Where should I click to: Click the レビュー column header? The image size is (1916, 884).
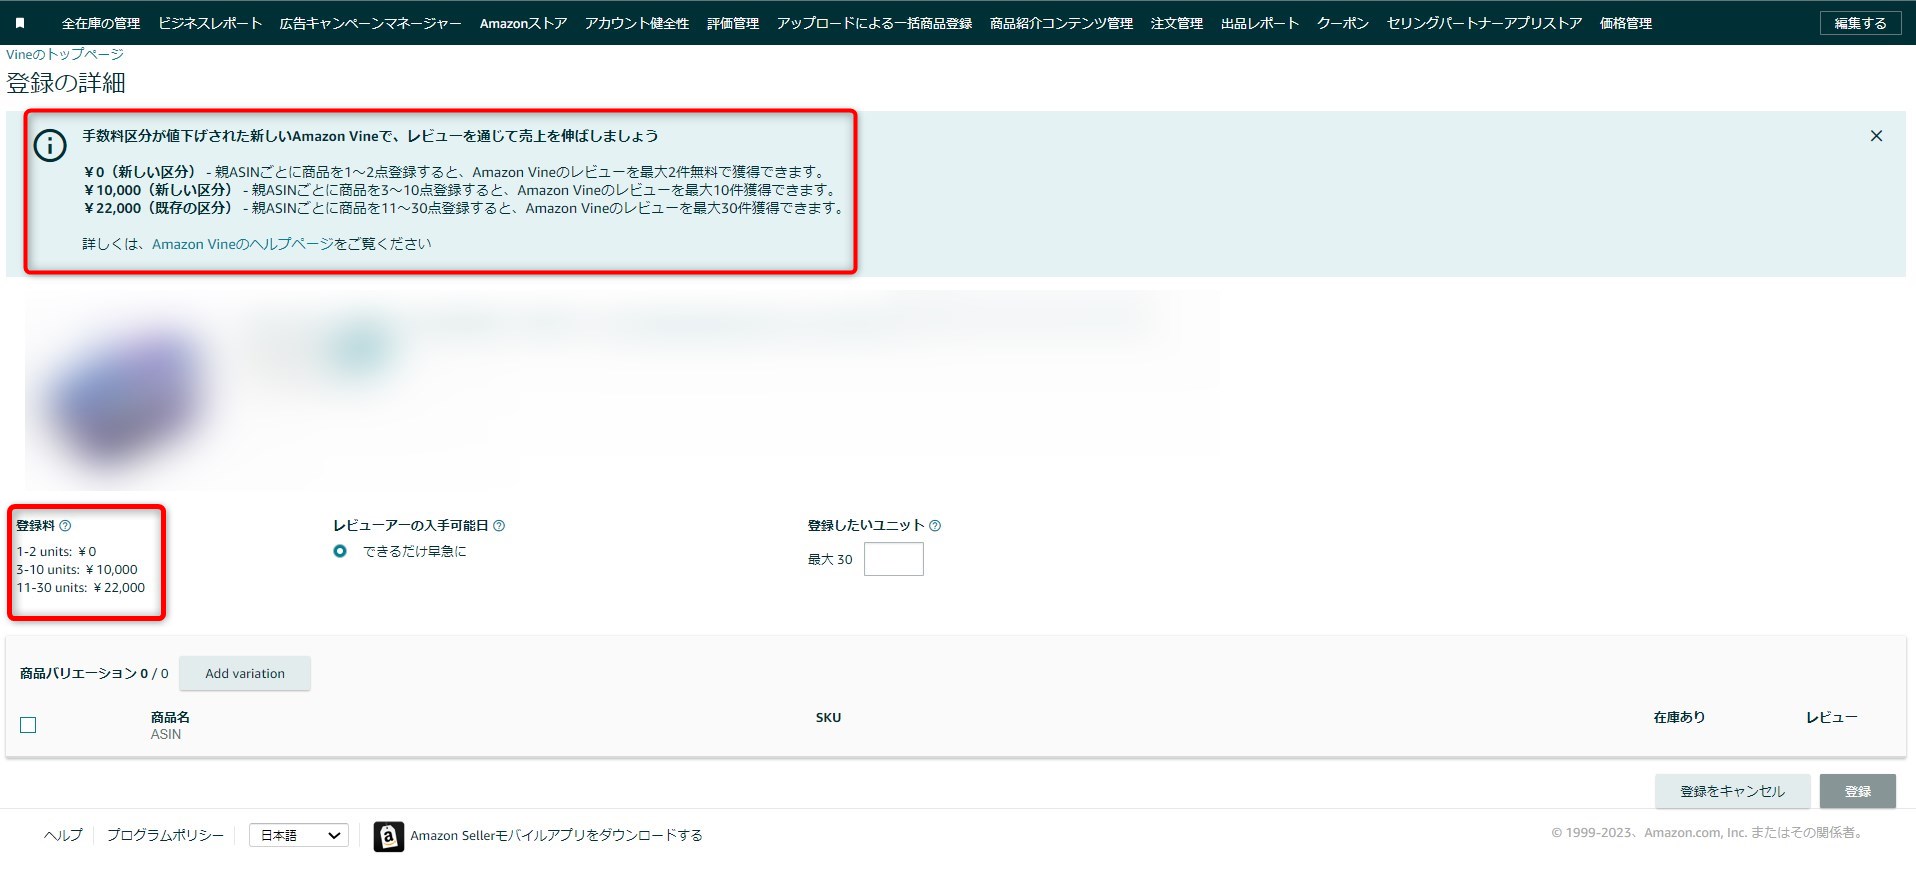[1831, 717]
